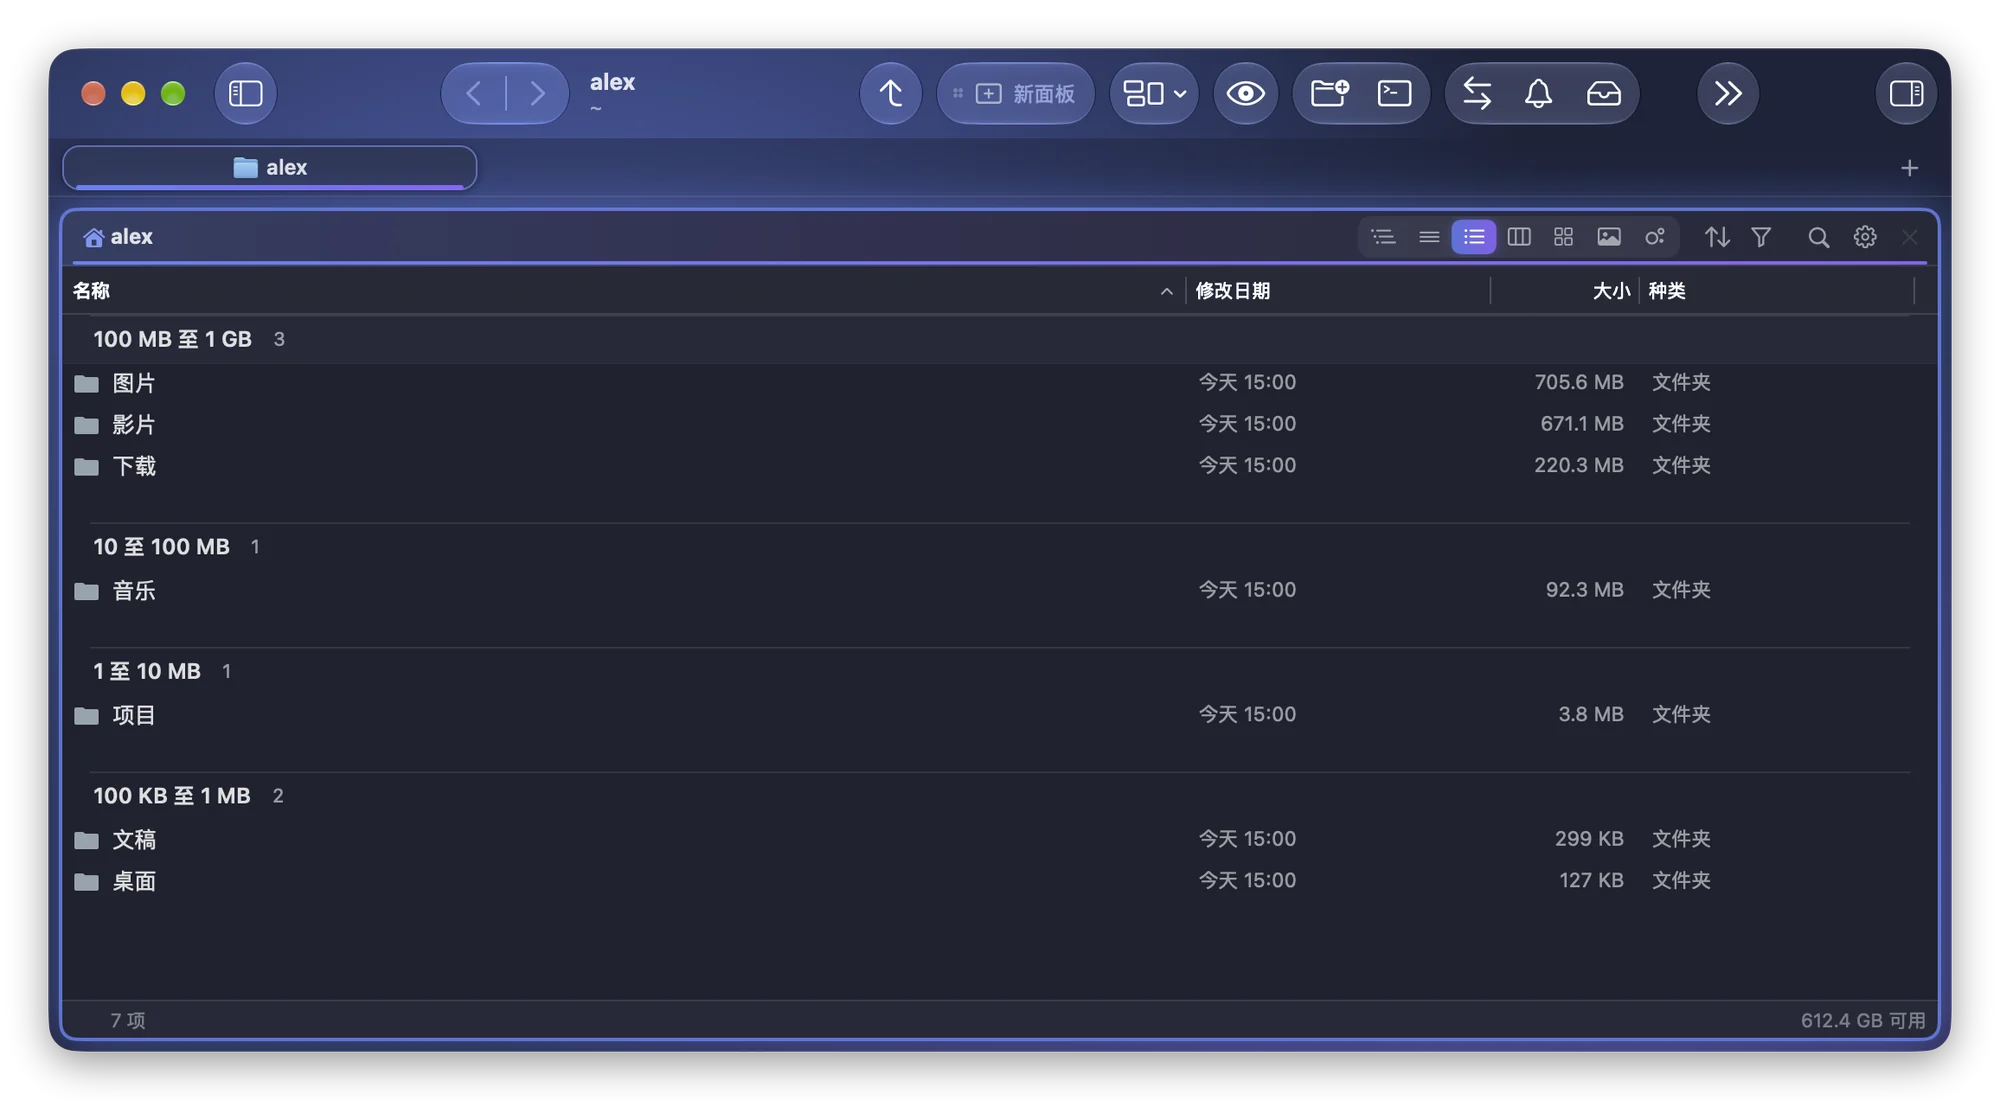The image size is (2000, 1100).
Task: Open the inbox tray icon
Action: (1603, 93)
